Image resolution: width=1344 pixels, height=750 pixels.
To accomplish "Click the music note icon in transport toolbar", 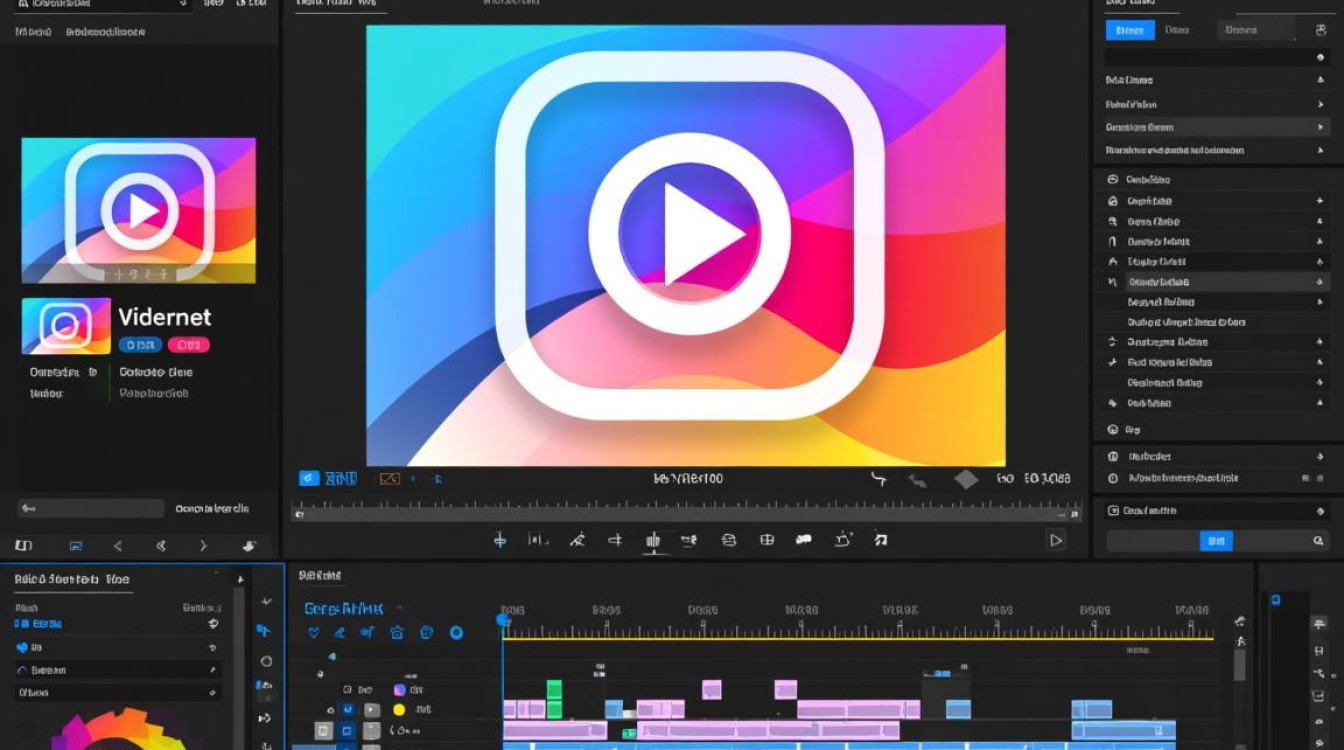I will point(880,540).
